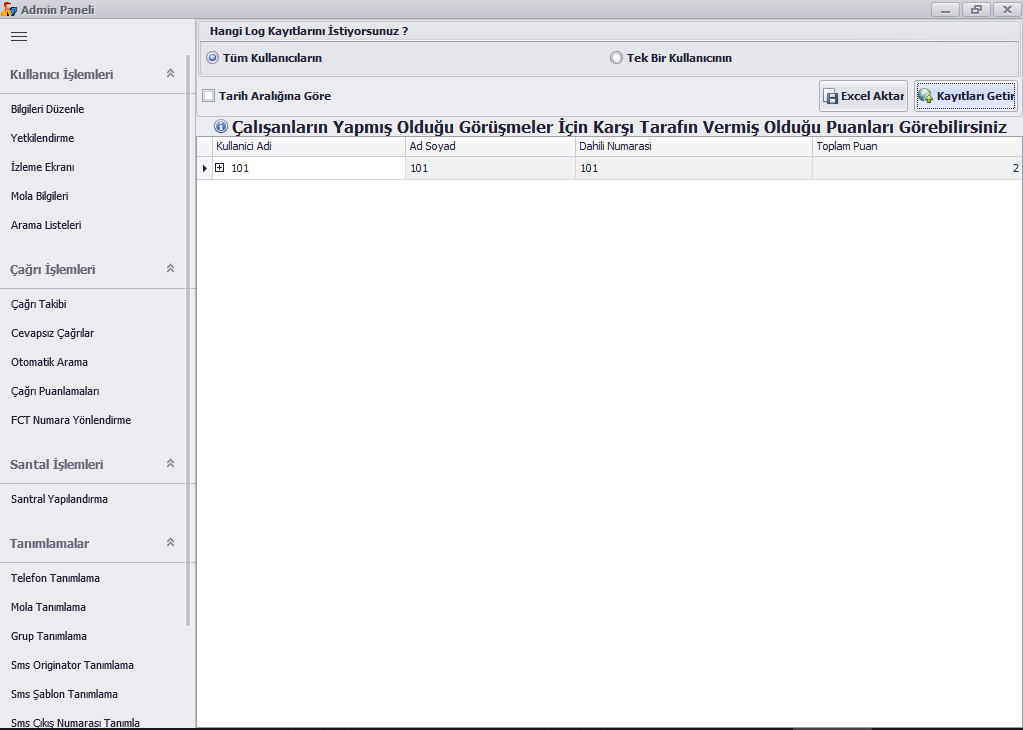1023x730 pixels.
Task: Click the Admin Paneli title bar icon
Action: (8, 10)
